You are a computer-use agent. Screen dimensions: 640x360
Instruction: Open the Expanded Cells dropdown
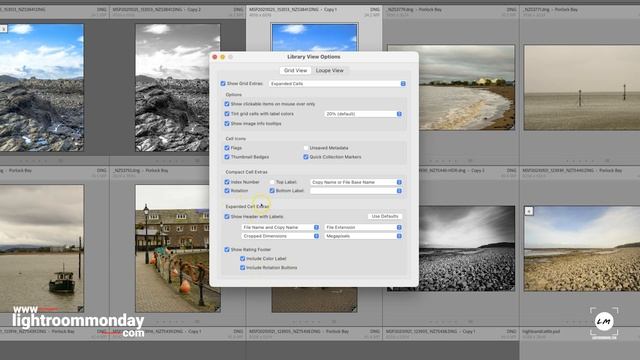337,83
